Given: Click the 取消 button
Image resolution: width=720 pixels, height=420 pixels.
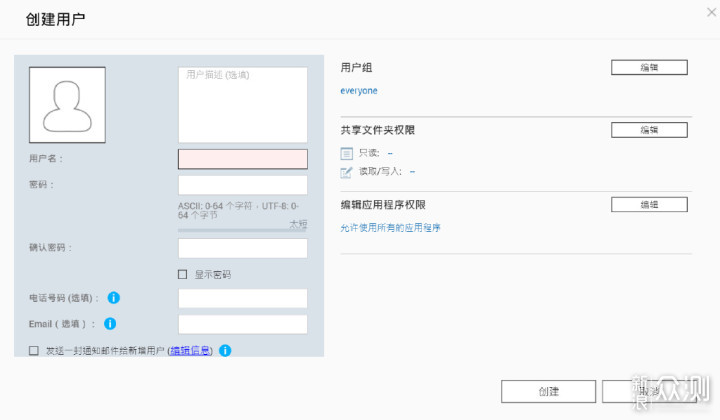Looking at the screenshot, I should (x=650, y=392).
